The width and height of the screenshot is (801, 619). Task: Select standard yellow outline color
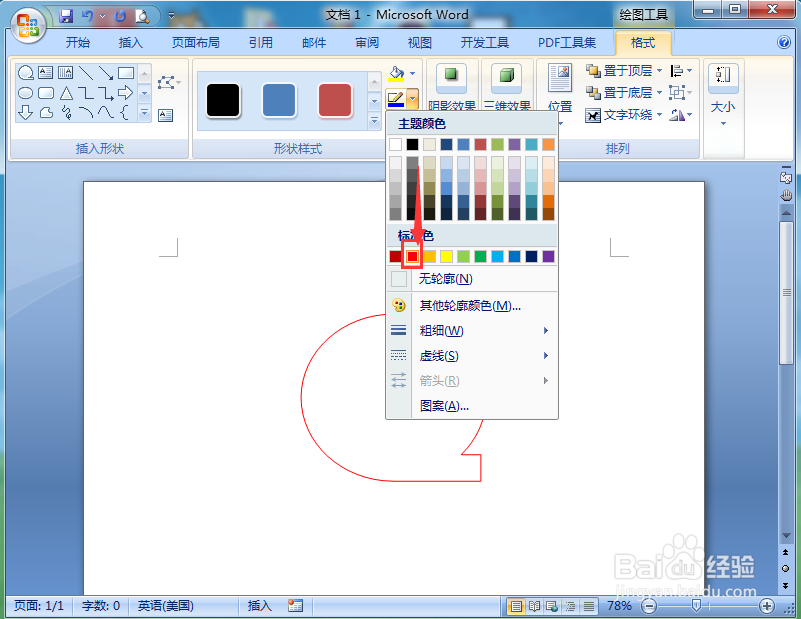[446, 256]
